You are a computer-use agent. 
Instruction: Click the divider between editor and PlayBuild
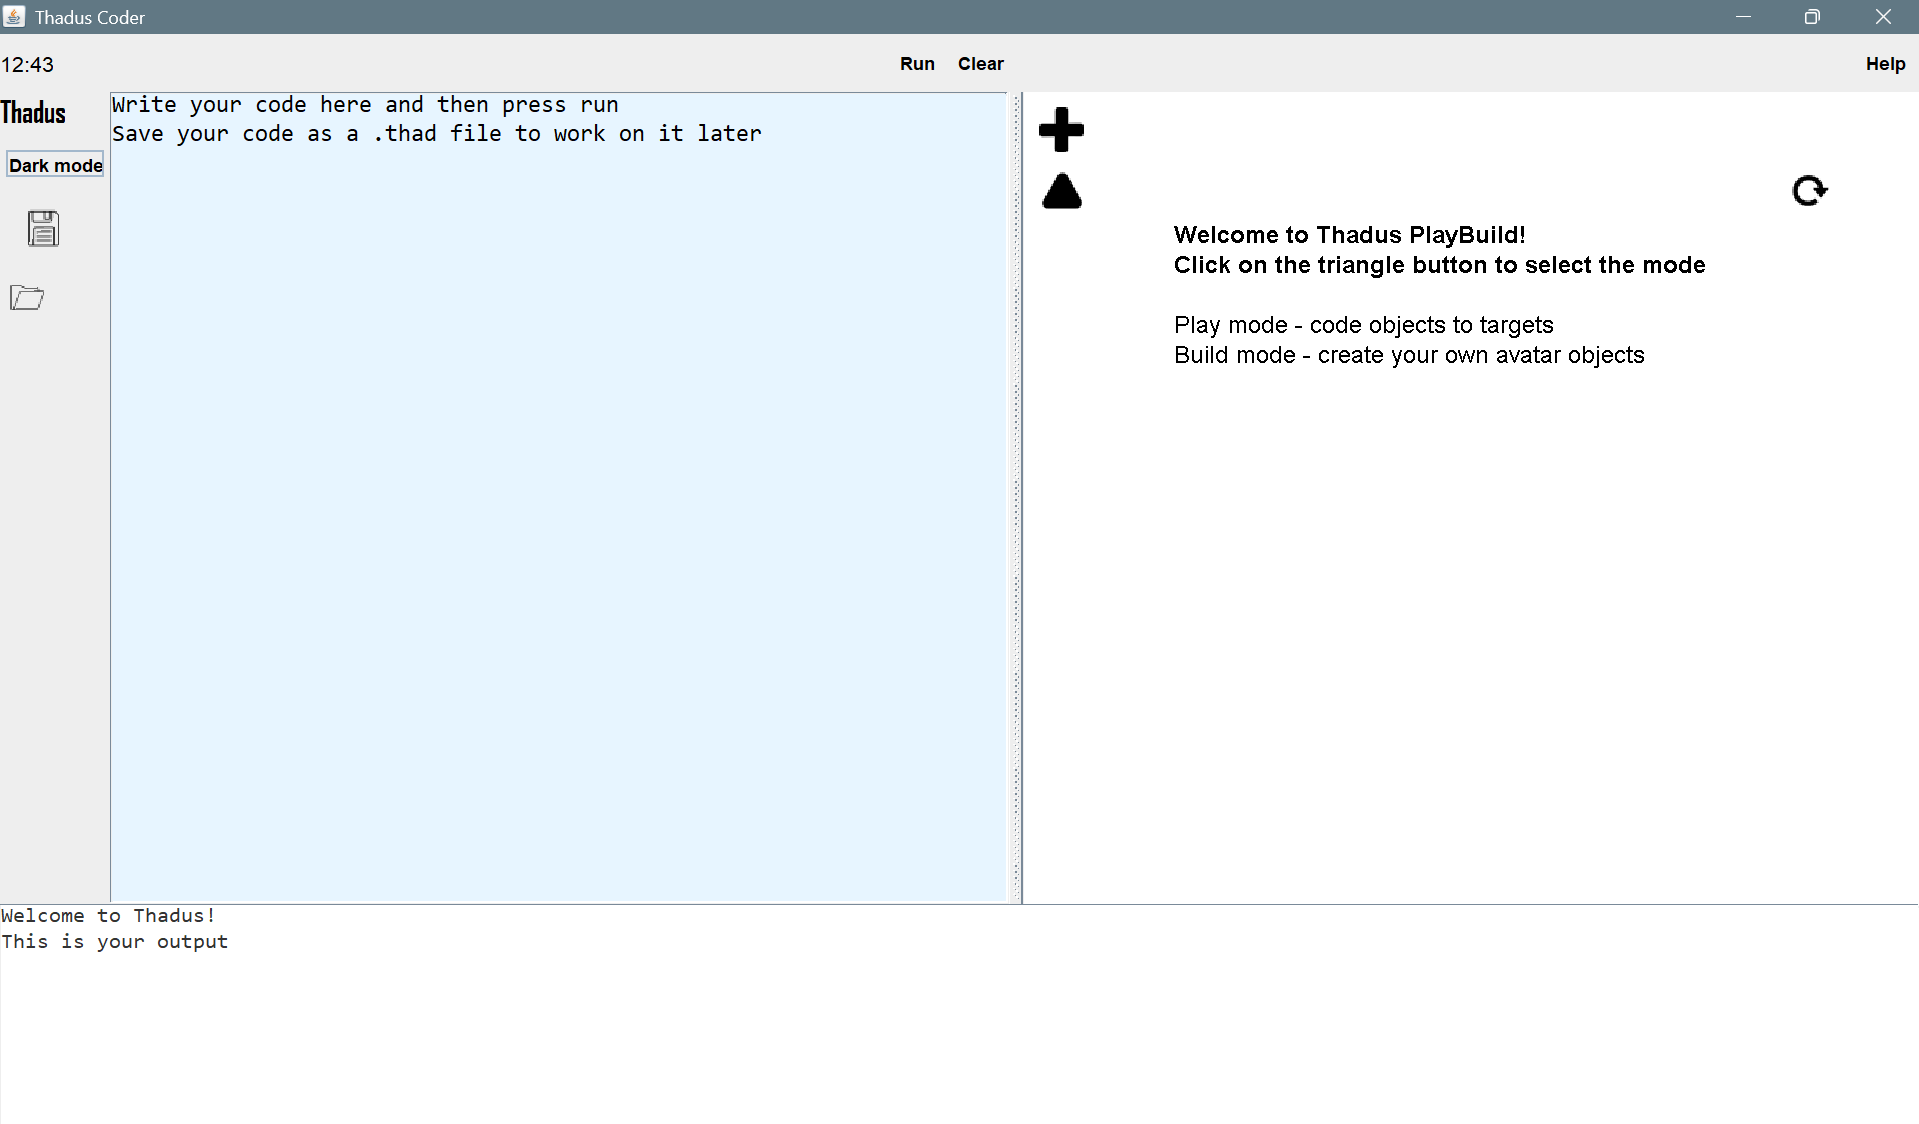pos(1017,498)
